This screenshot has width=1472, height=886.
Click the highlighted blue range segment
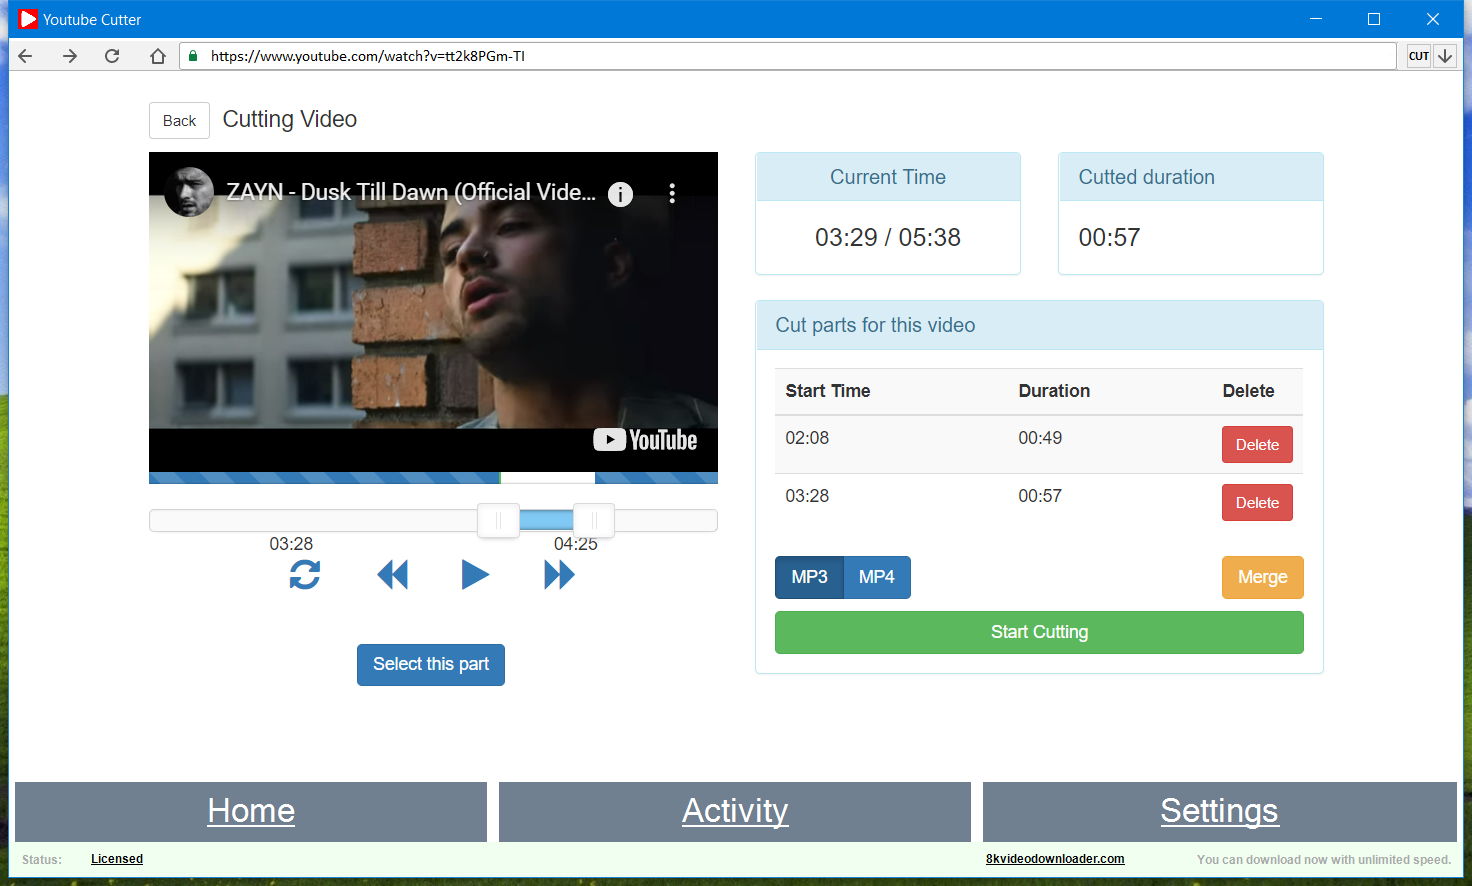click(x=546, y=520)
